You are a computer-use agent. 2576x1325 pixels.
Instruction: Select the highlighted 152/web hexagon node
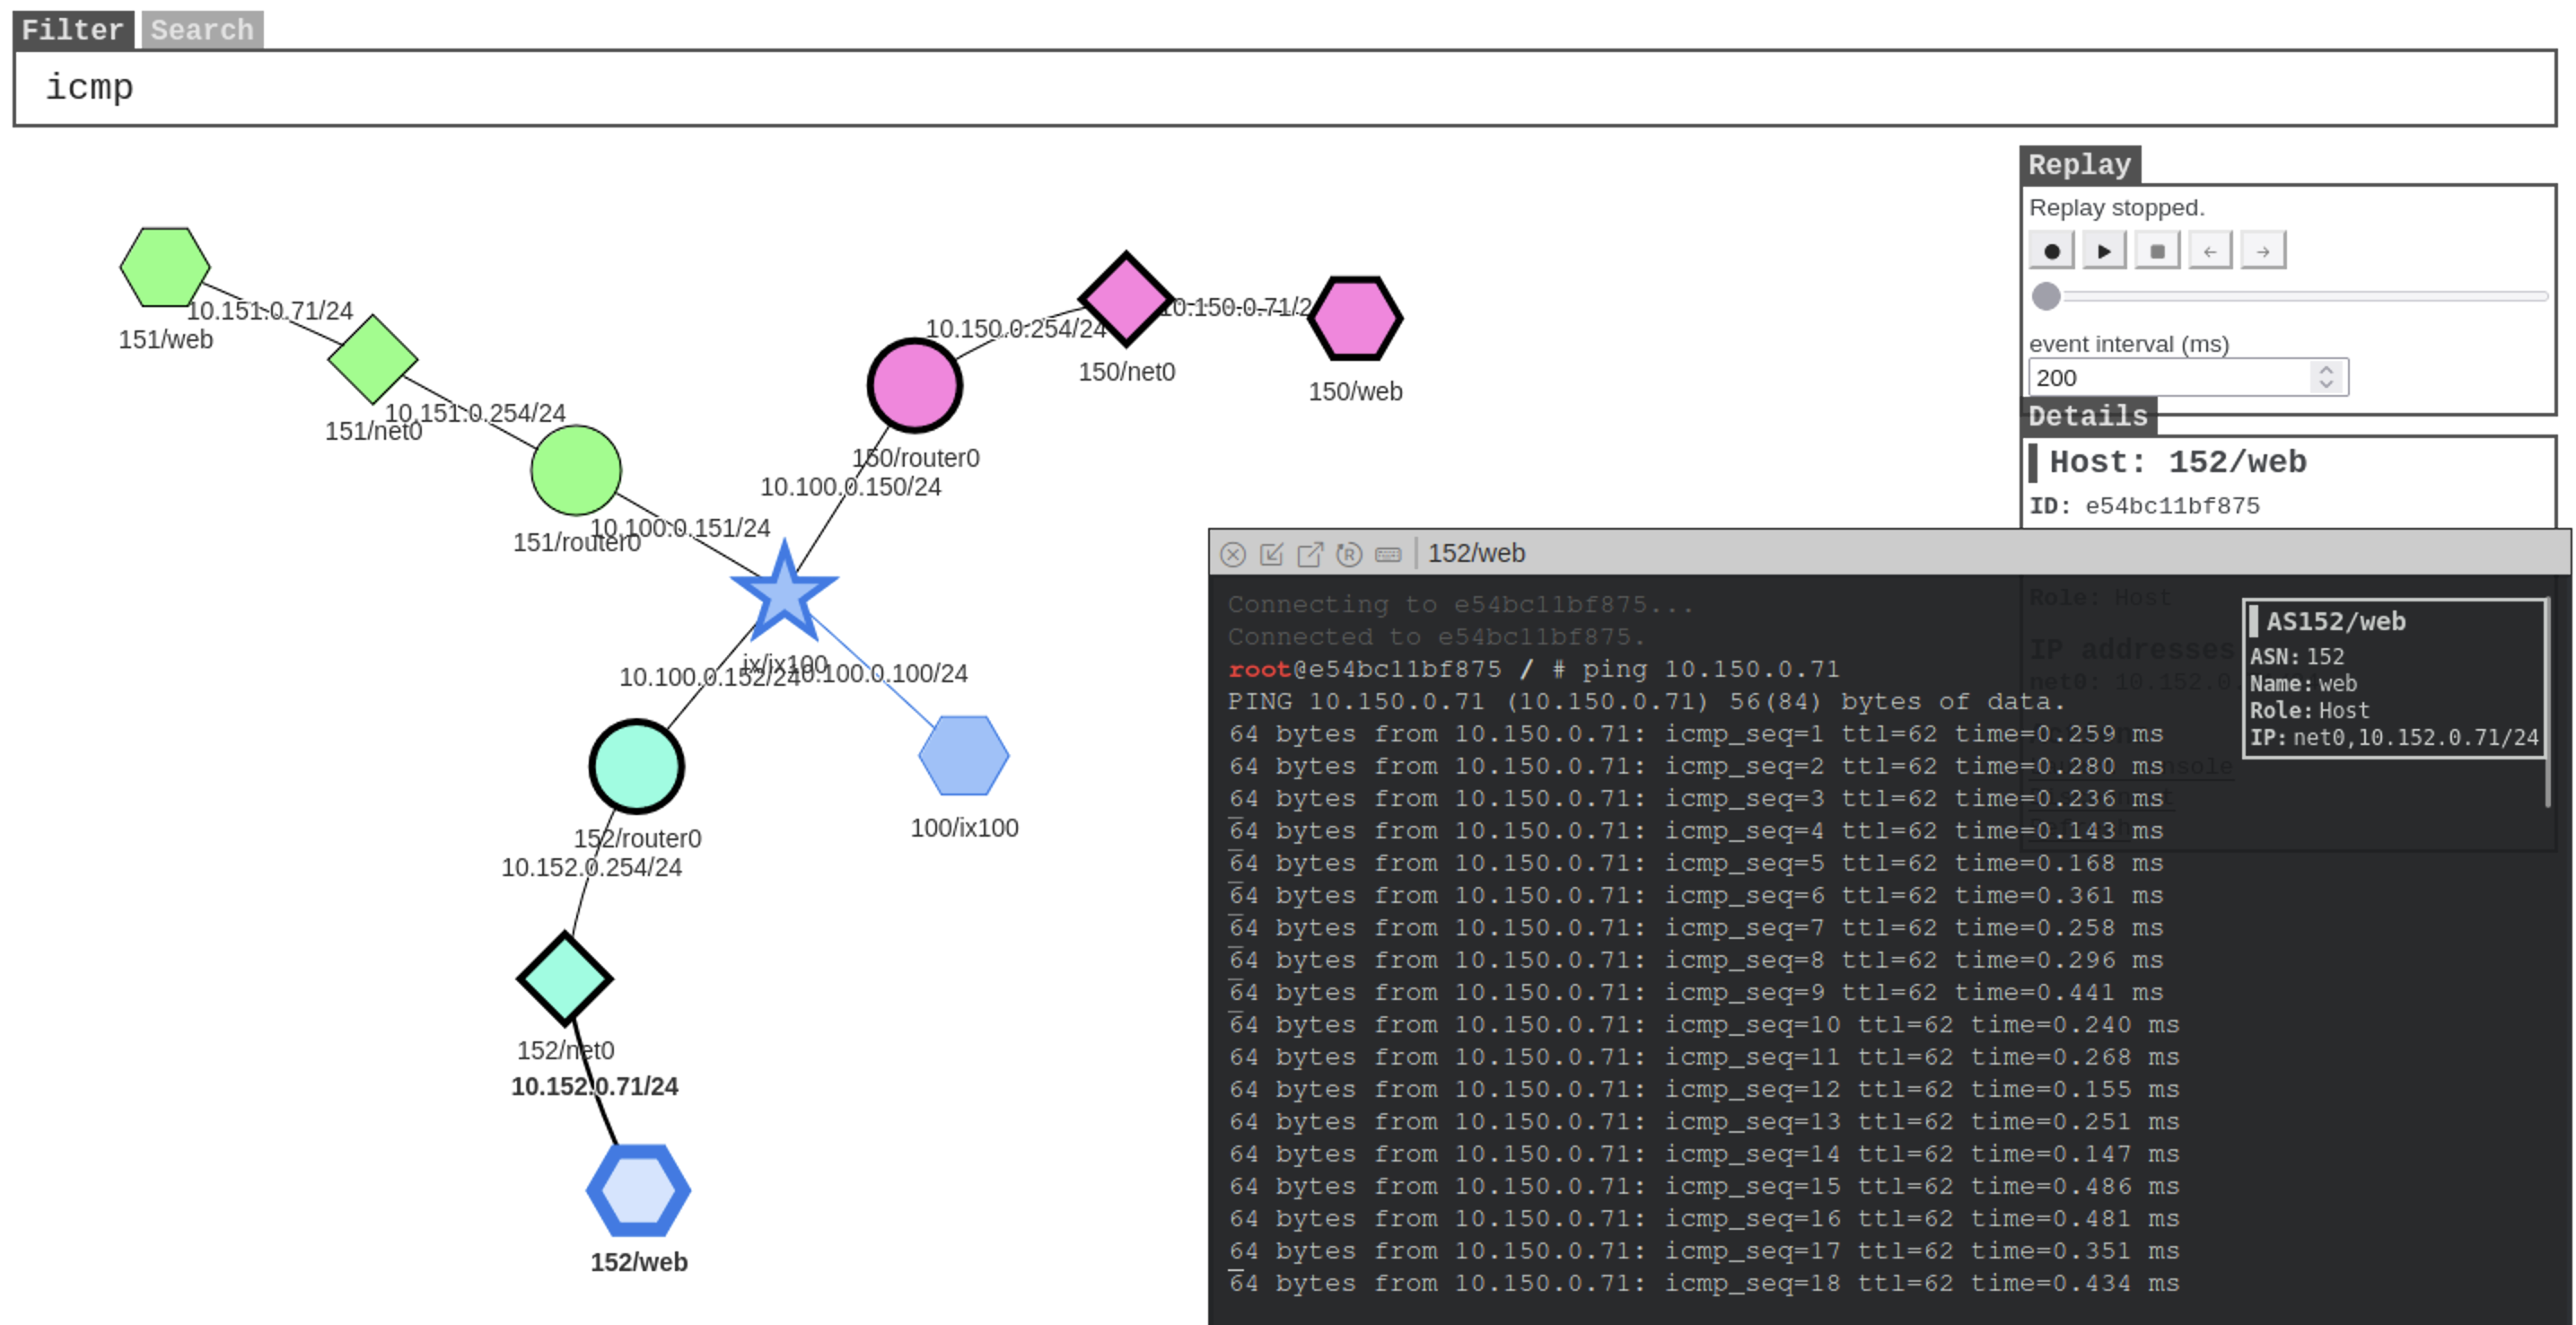(x=638, y=1190)
